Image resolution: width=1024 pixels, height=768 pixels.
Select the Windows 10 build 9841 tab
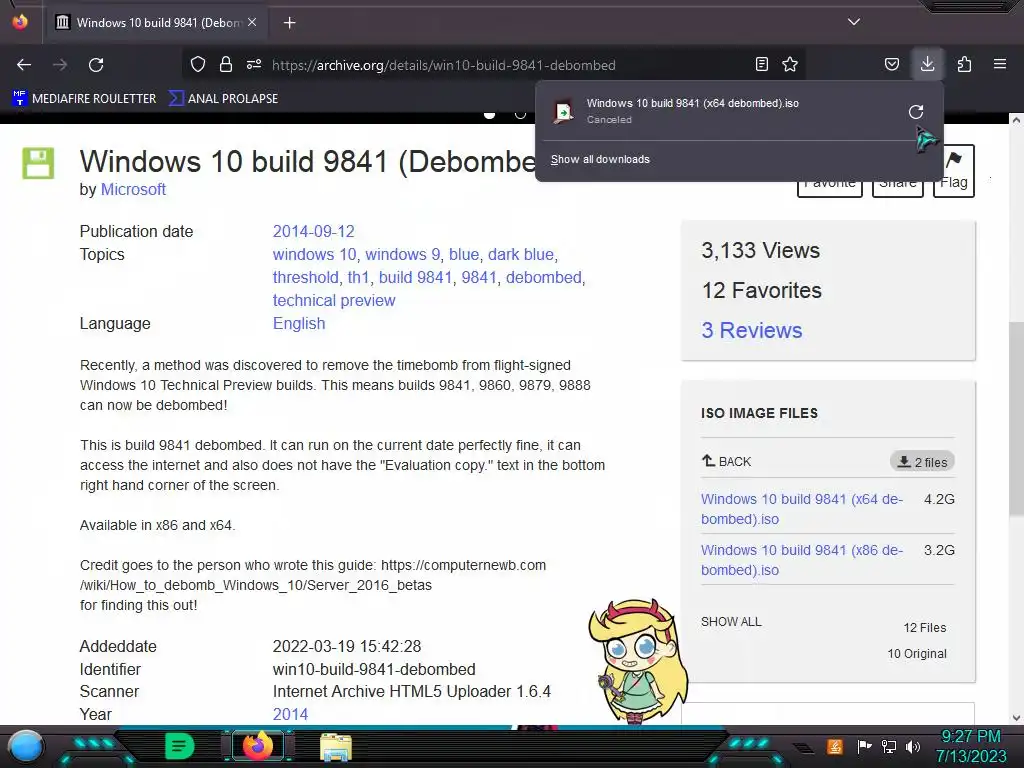click(x=155, y=22)
